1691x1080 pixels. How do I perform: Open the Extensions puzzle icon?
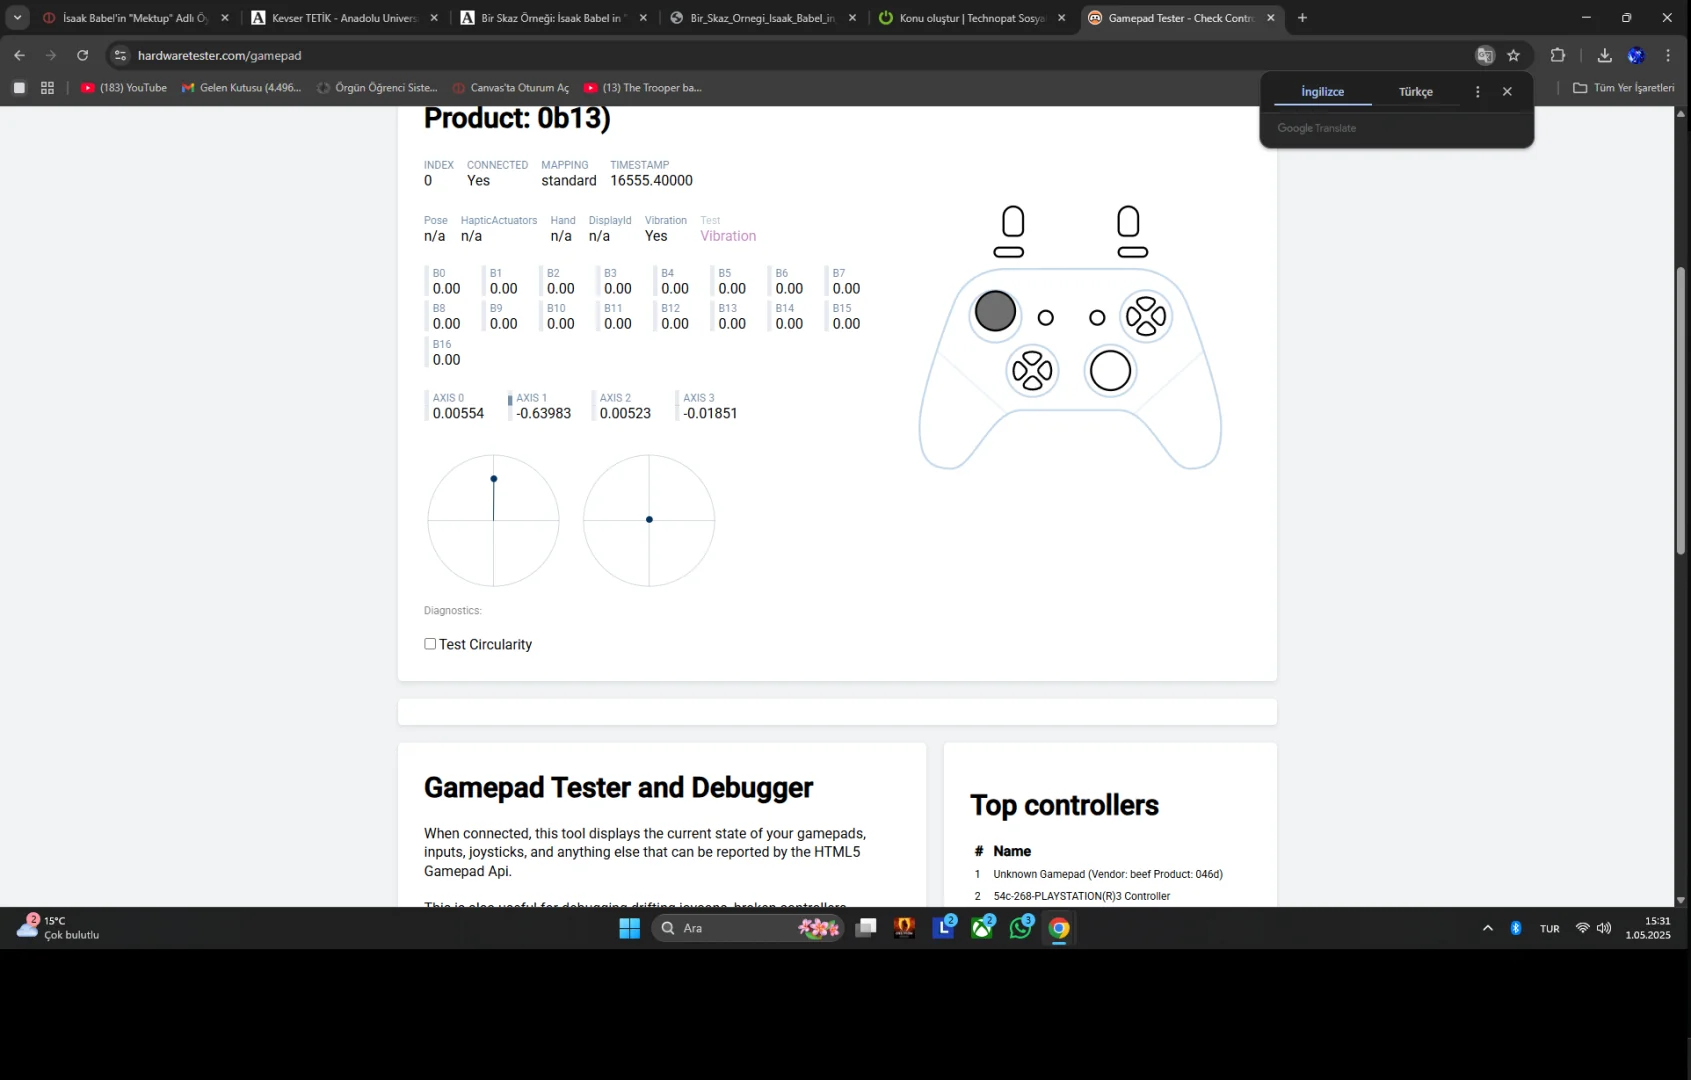point(1557,55)
